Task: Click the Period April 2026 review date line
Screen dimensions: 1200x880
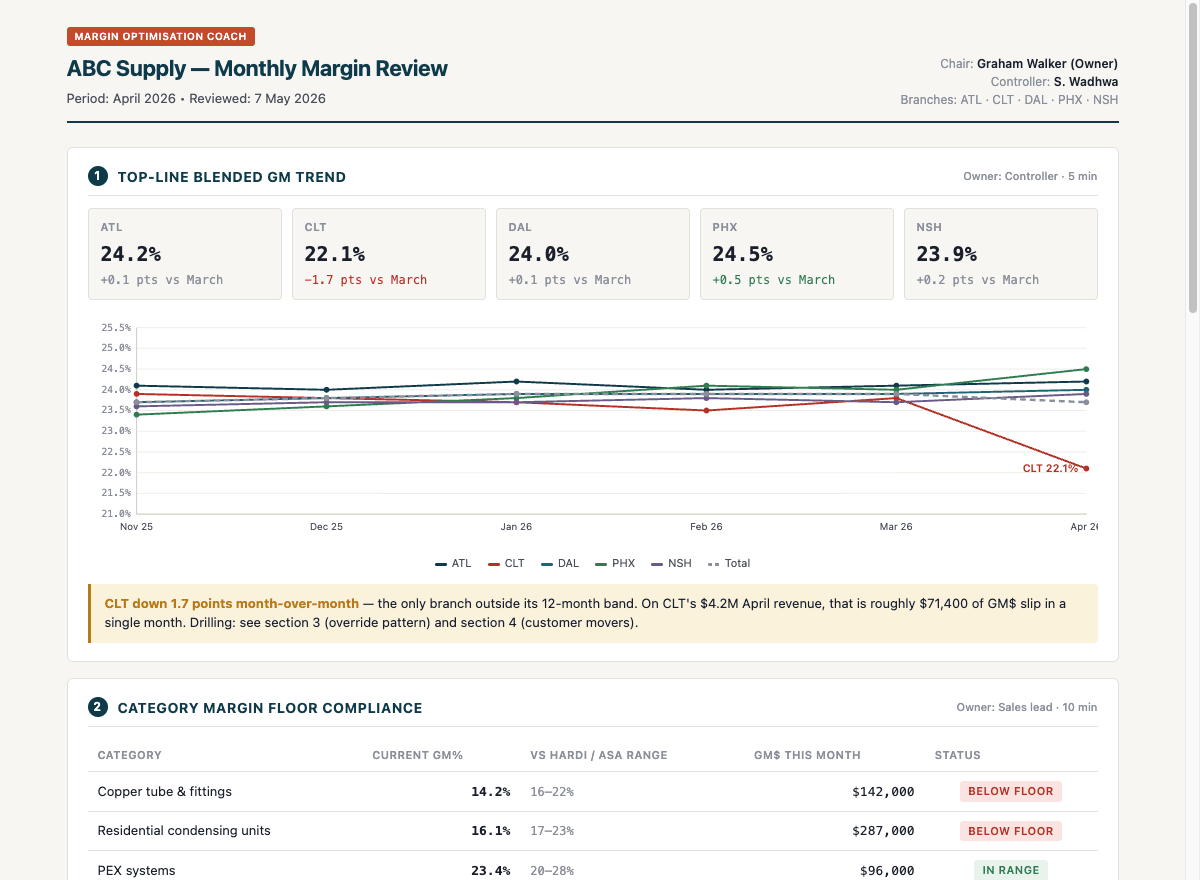Action: pos(196,99)
